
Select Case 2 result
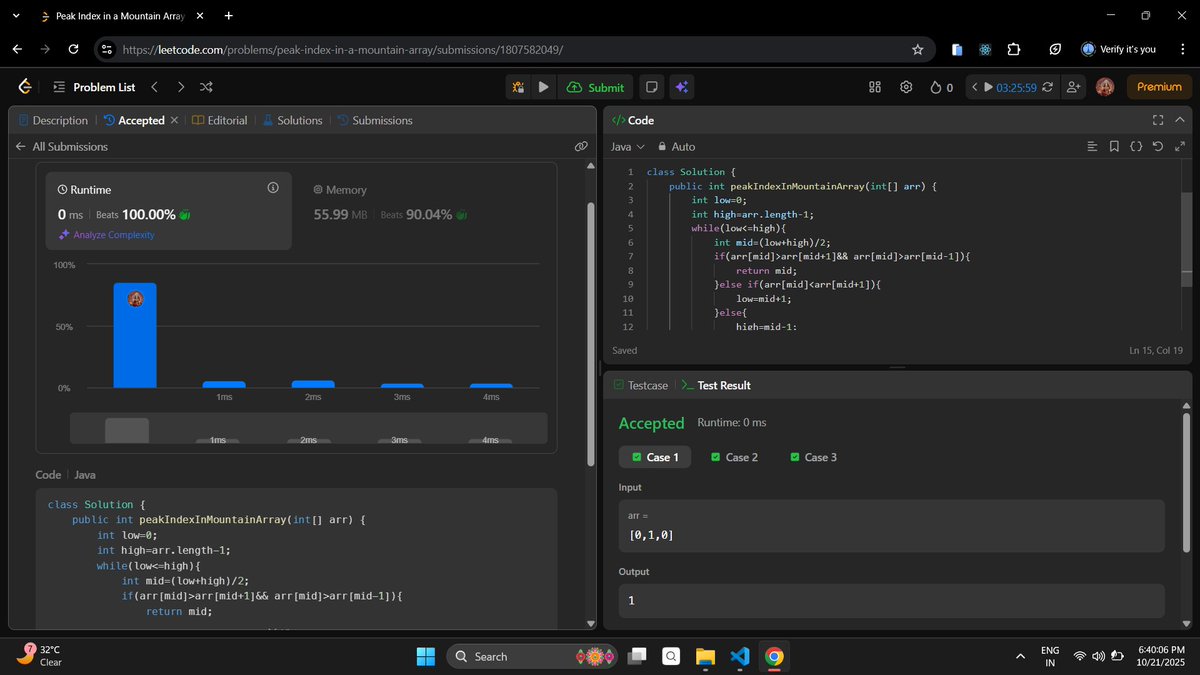point(734,457)
